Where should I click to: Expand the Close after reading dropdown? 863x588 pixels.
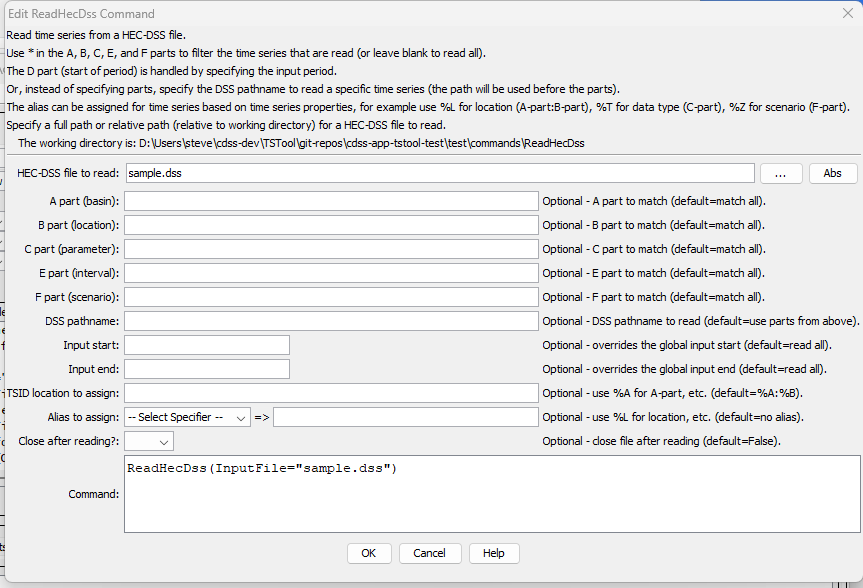(x=149, y=442)
